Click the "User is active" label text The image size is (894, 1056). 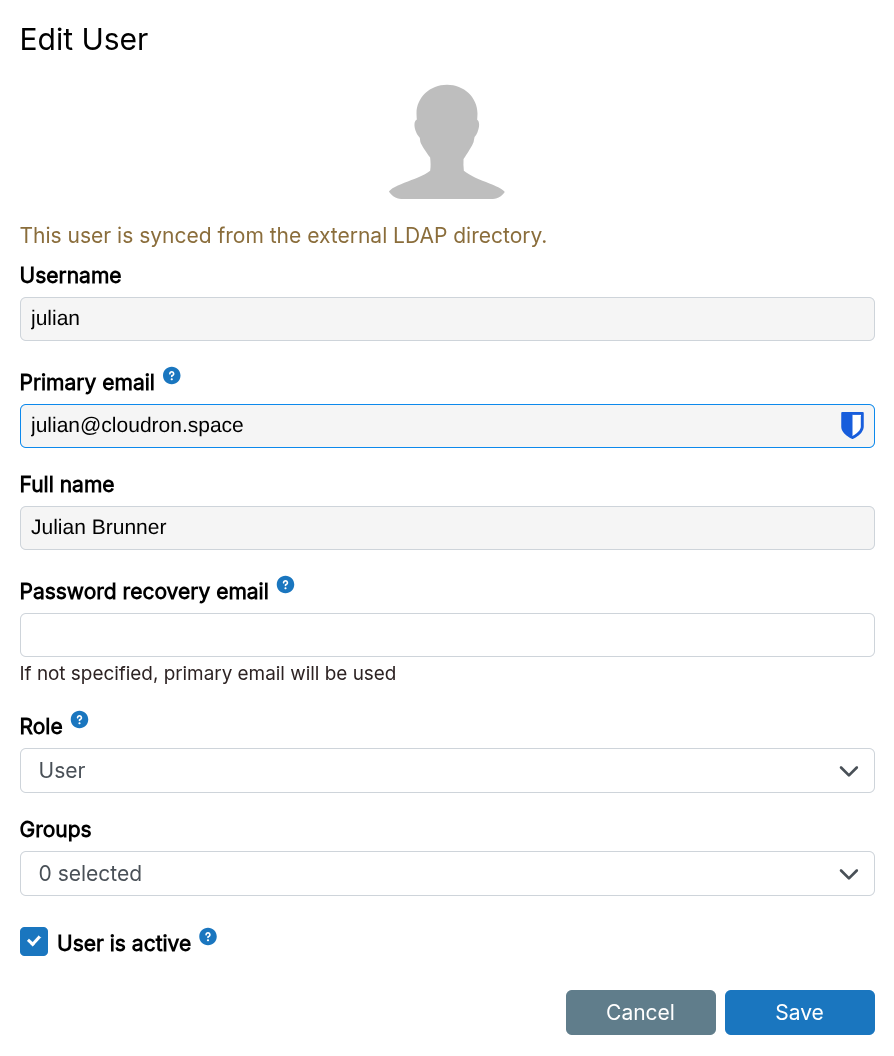124,943
